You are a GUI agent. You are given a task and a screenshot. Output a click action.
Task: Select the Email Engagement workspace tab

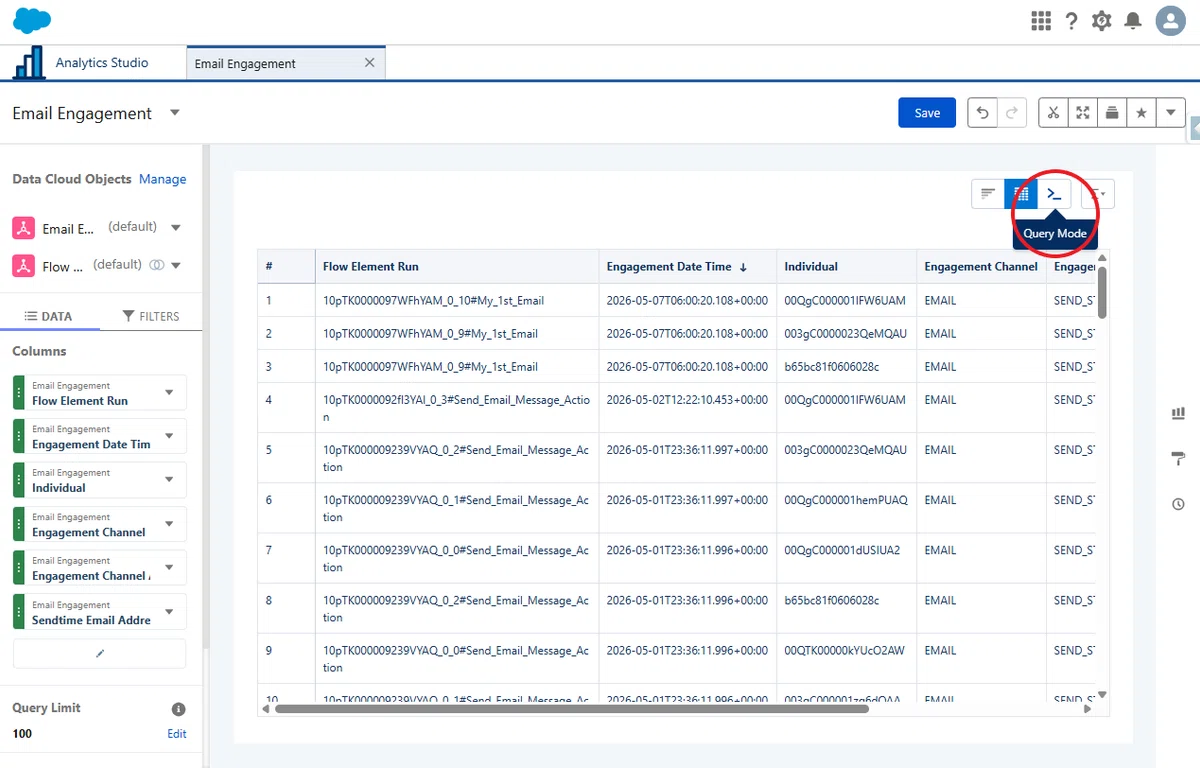tap(285, 63)
